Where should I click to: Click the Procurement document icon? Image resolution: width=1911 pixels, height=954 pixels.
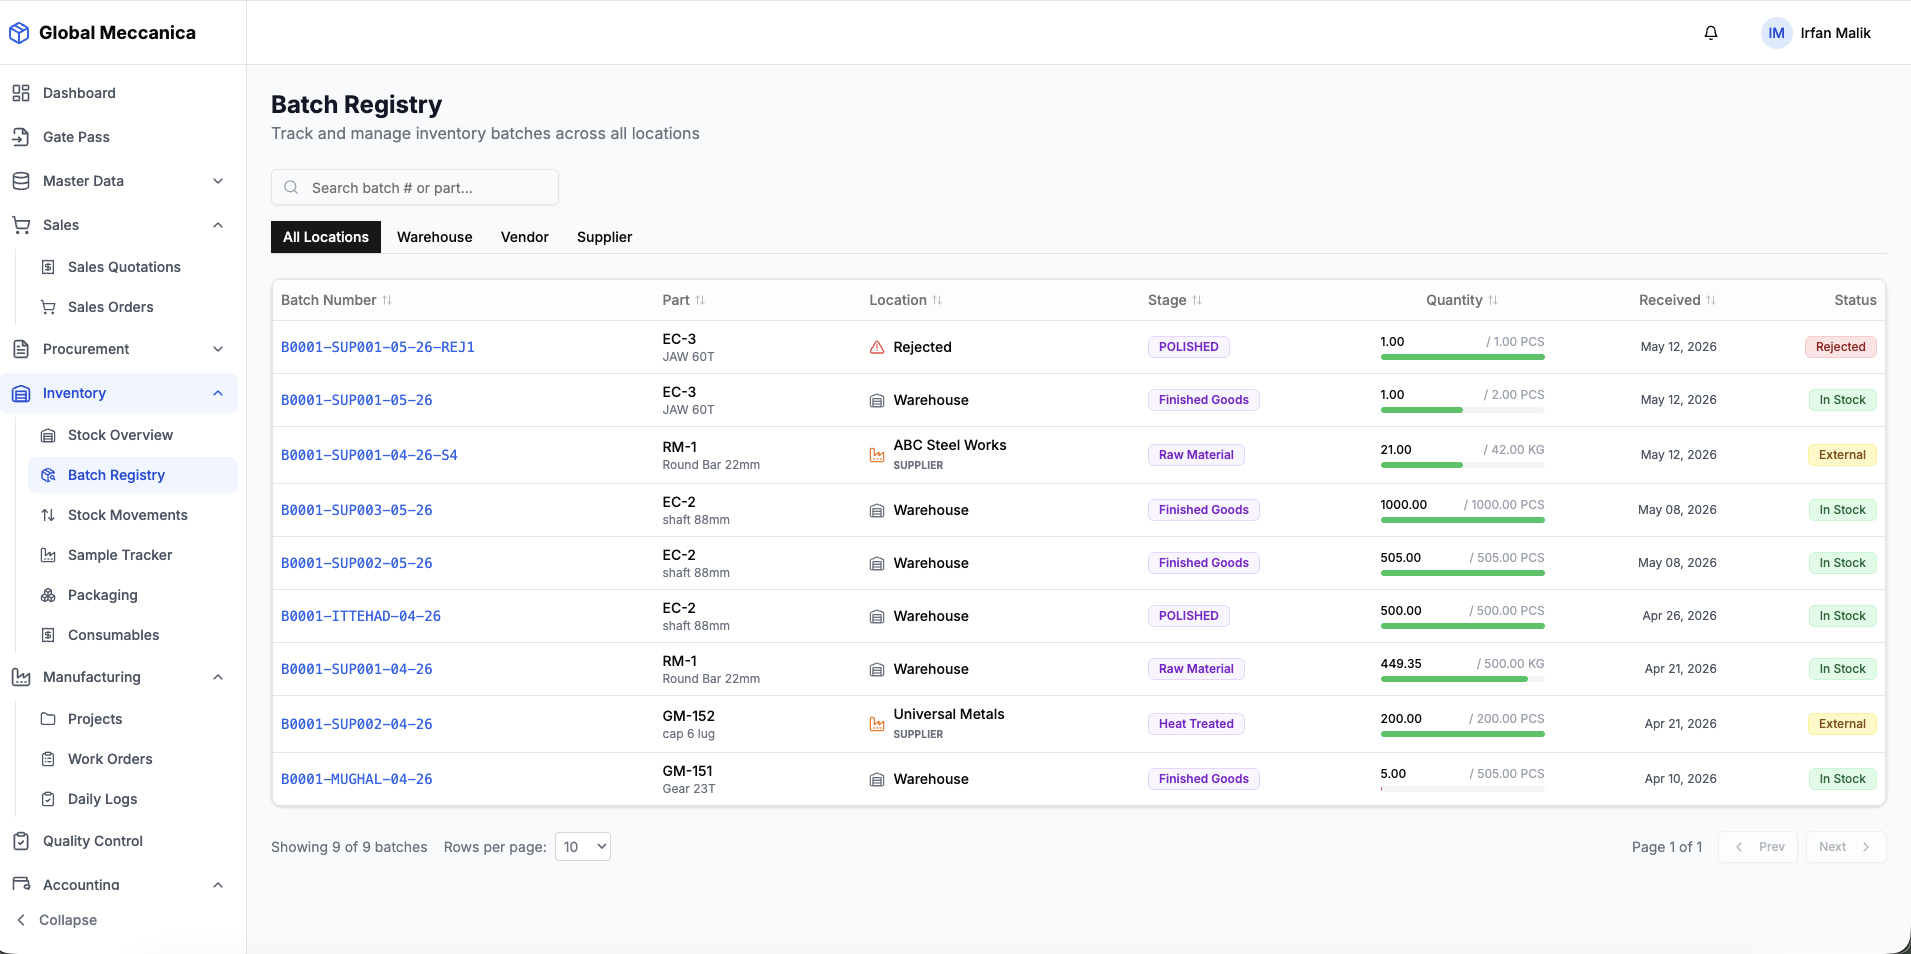point(21,349)
